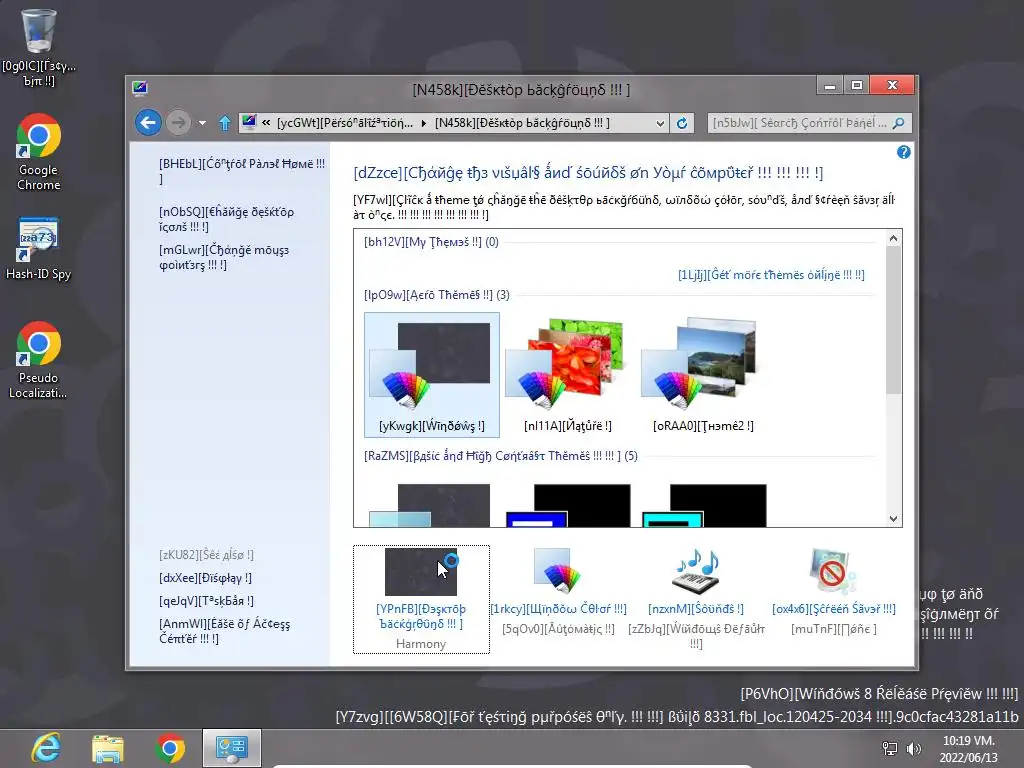The height and width of the screenshot is (768, 1024).
Task: Click the volume speaker tray icon
Action: click(914, 748)
